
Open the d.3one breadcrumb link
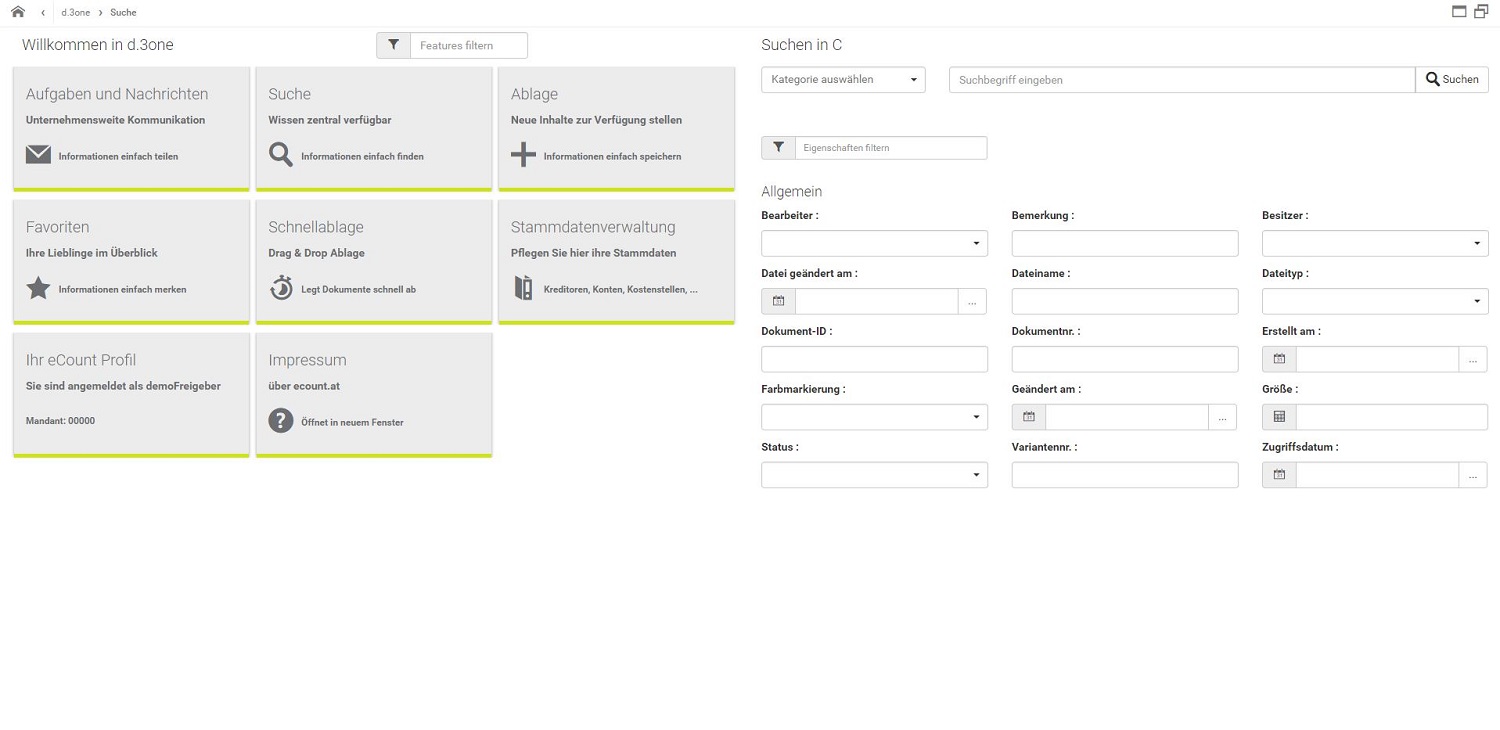(75, 12)
